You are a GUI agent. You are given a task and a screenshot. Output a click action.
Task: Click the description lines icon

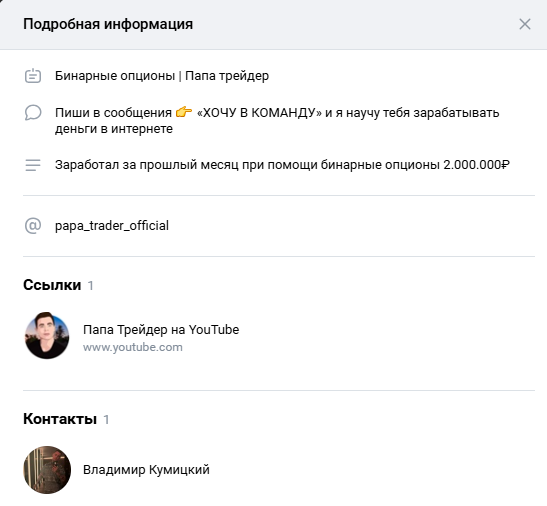pos(33,165)
